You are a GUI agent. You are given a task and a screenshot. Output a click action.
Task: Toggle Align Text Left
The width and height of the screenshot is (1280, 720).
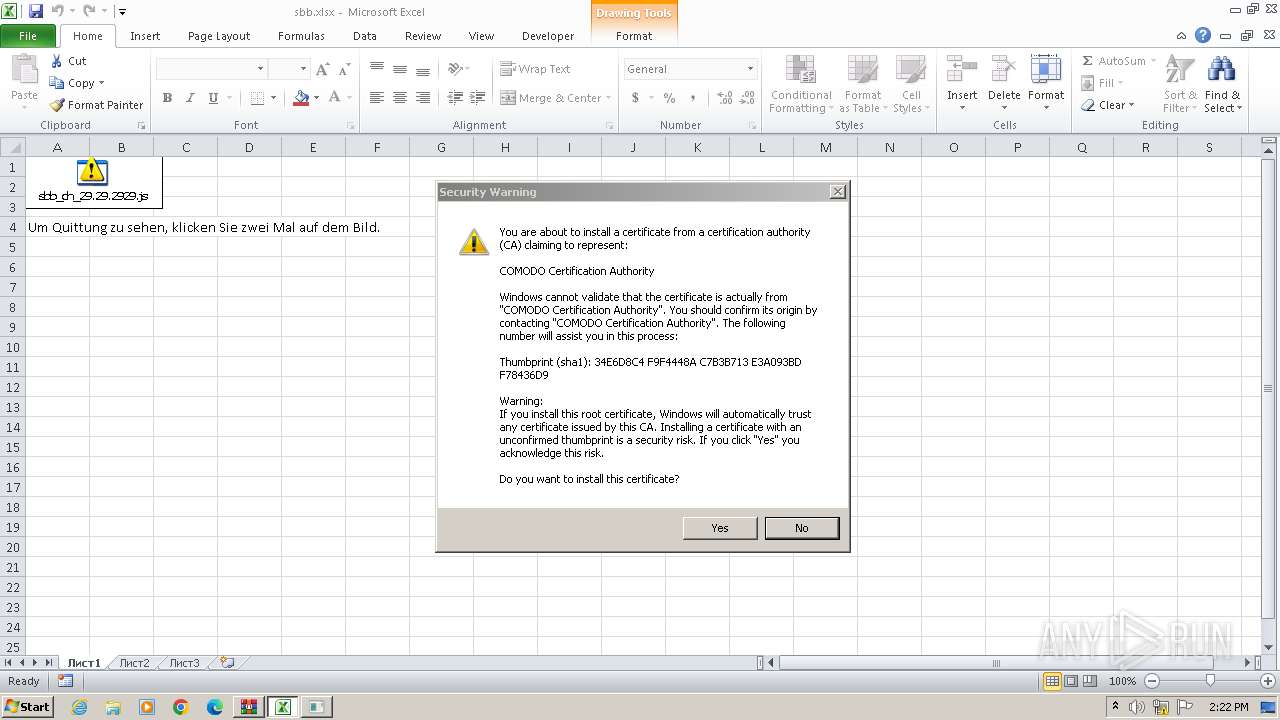coord(376,98)
